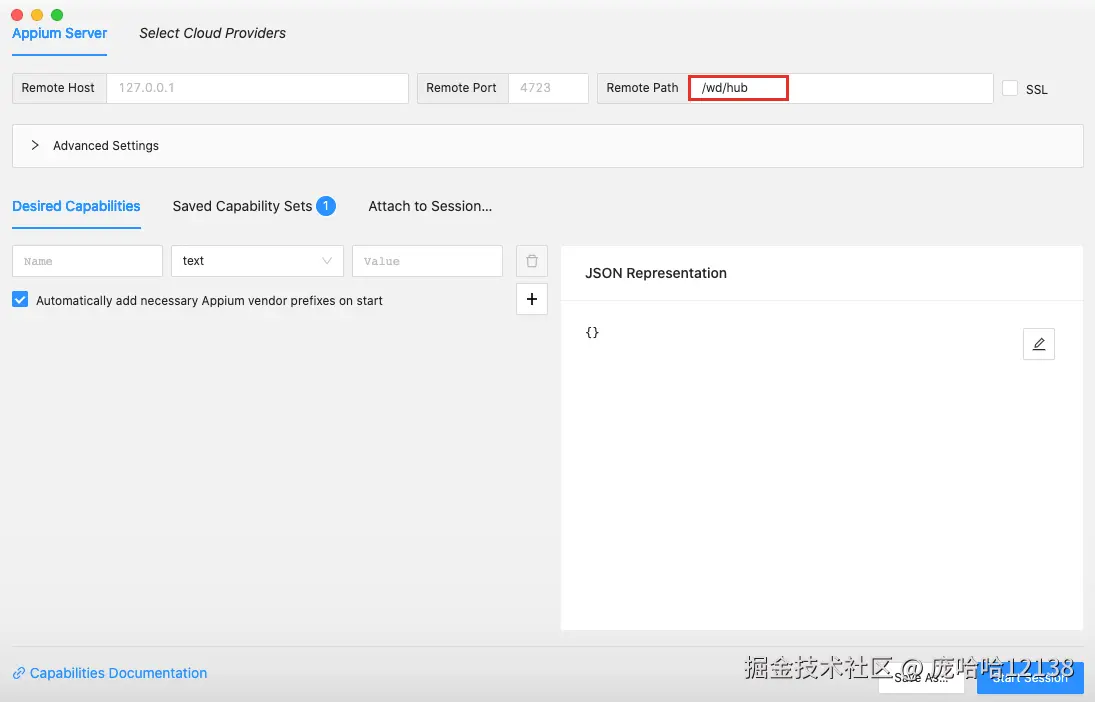Click the capability Name input
This screenshot has height=702, width=1095.
point(87,261)
